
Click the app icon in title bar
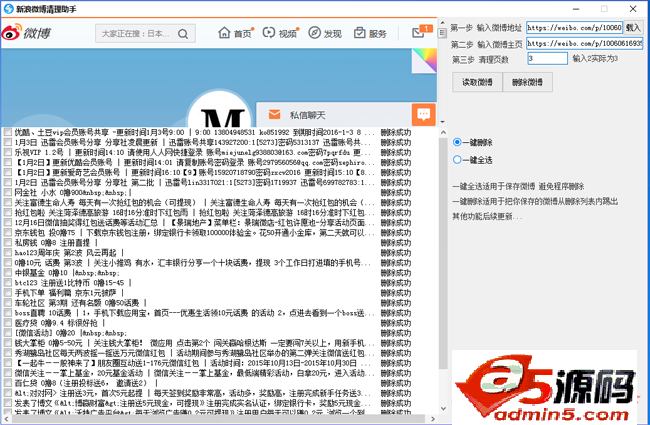(x=8, y=9)
